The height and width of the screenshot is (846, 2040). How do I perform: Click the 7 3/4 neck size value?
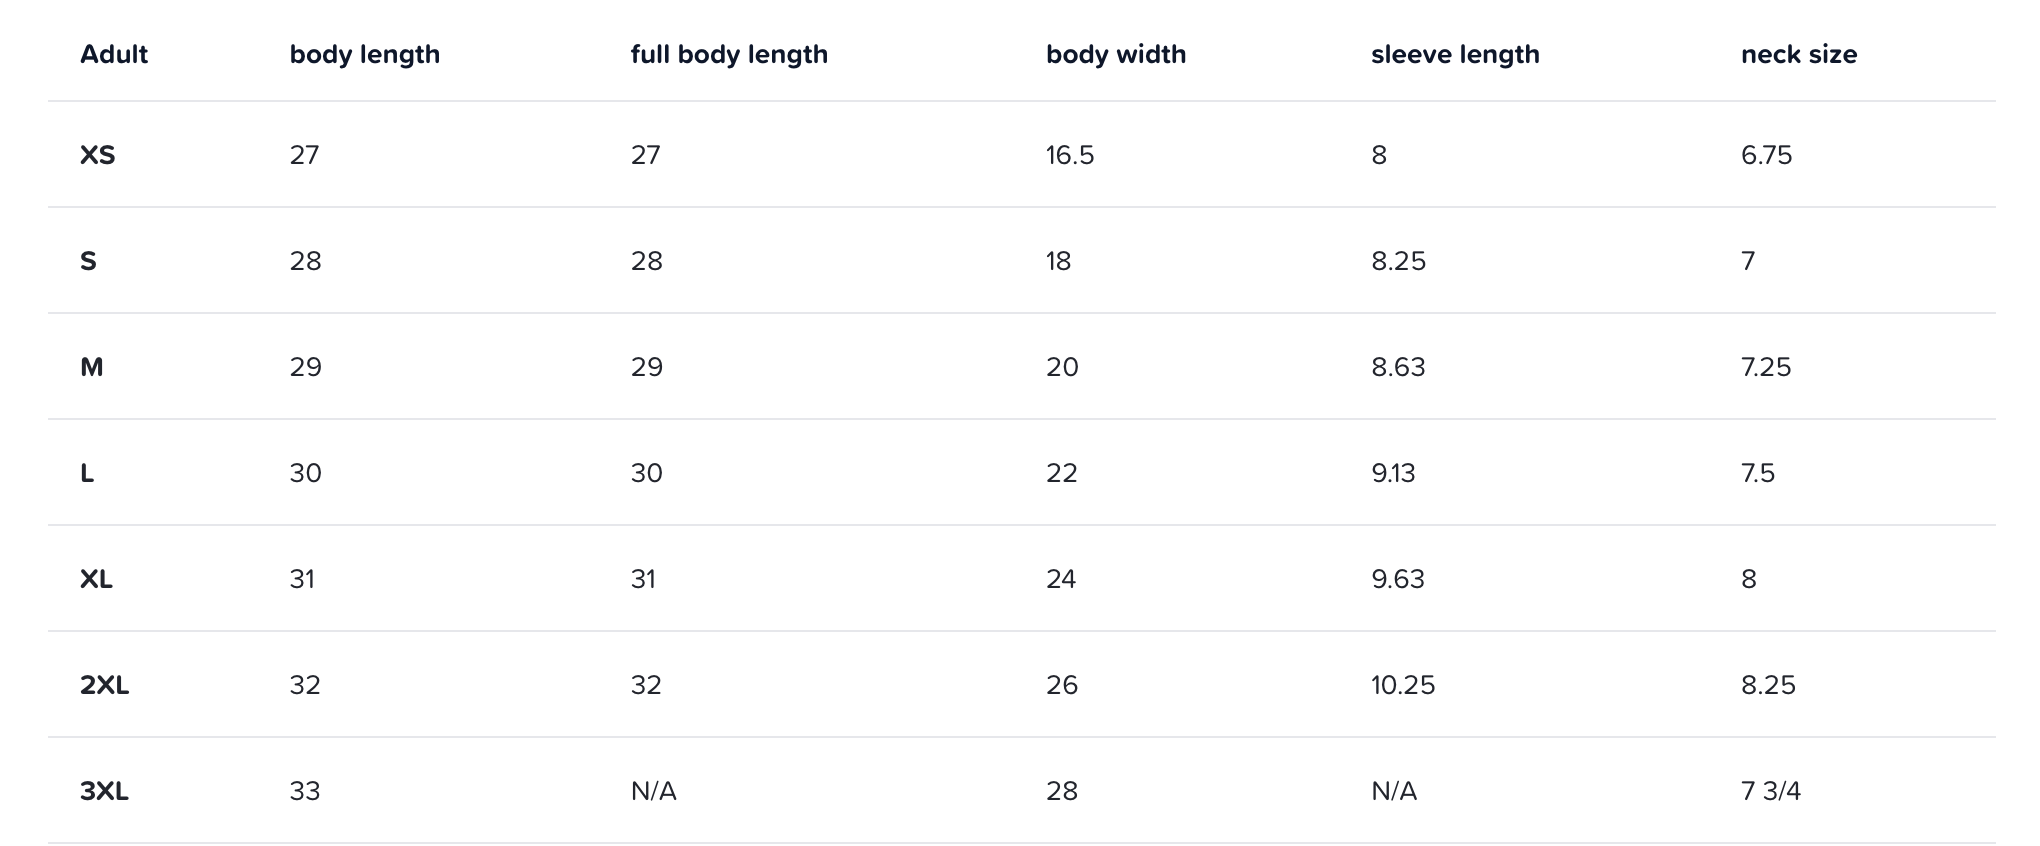[x=1770, y=791]
